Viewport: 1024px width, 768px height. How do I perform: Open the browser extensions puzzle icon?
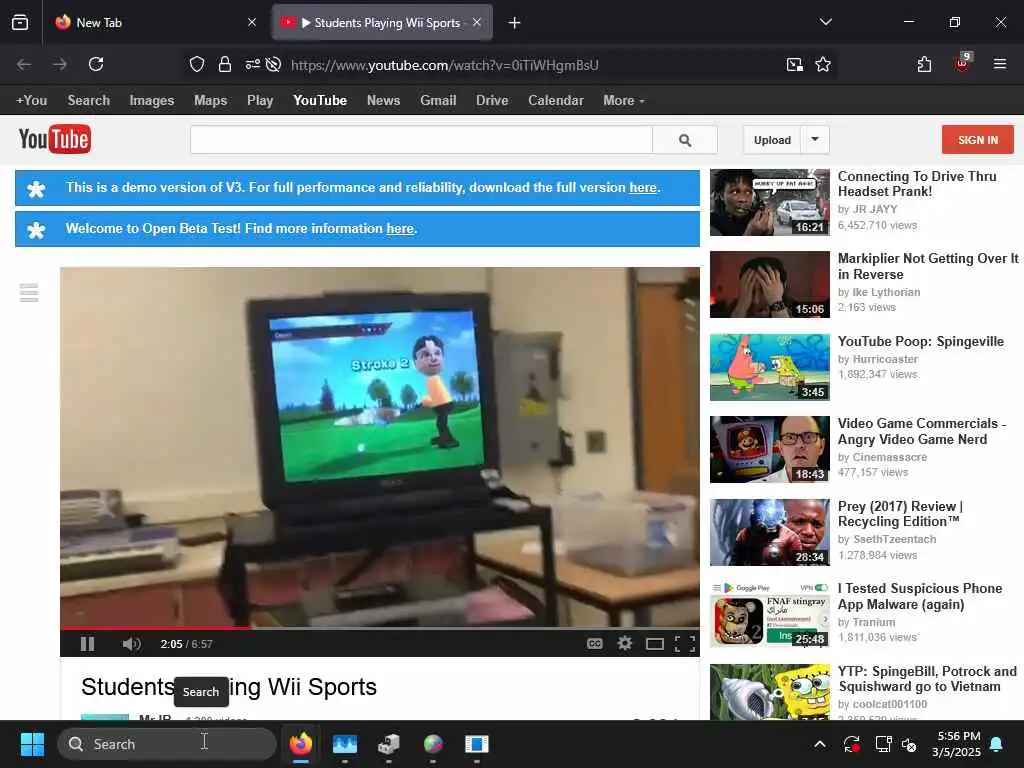tap(924, 64)
